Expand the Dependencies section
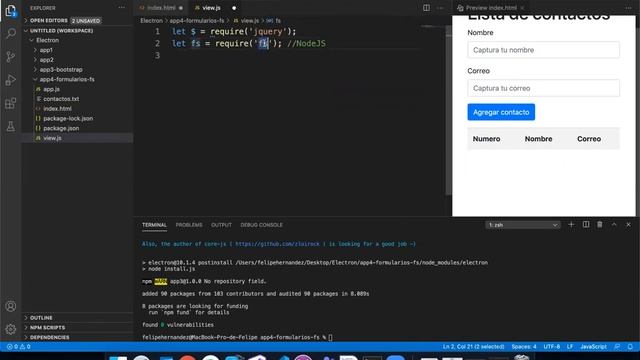 (78, 337)
